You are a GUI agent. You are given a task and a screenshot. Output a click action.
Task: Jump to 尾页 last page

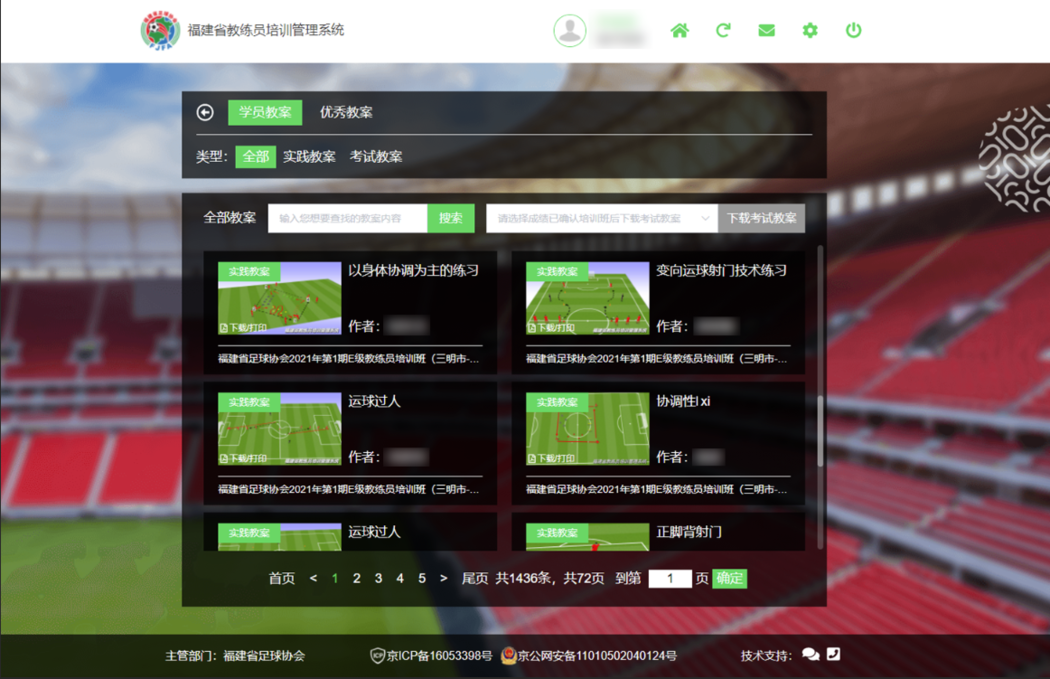[475, 579]
